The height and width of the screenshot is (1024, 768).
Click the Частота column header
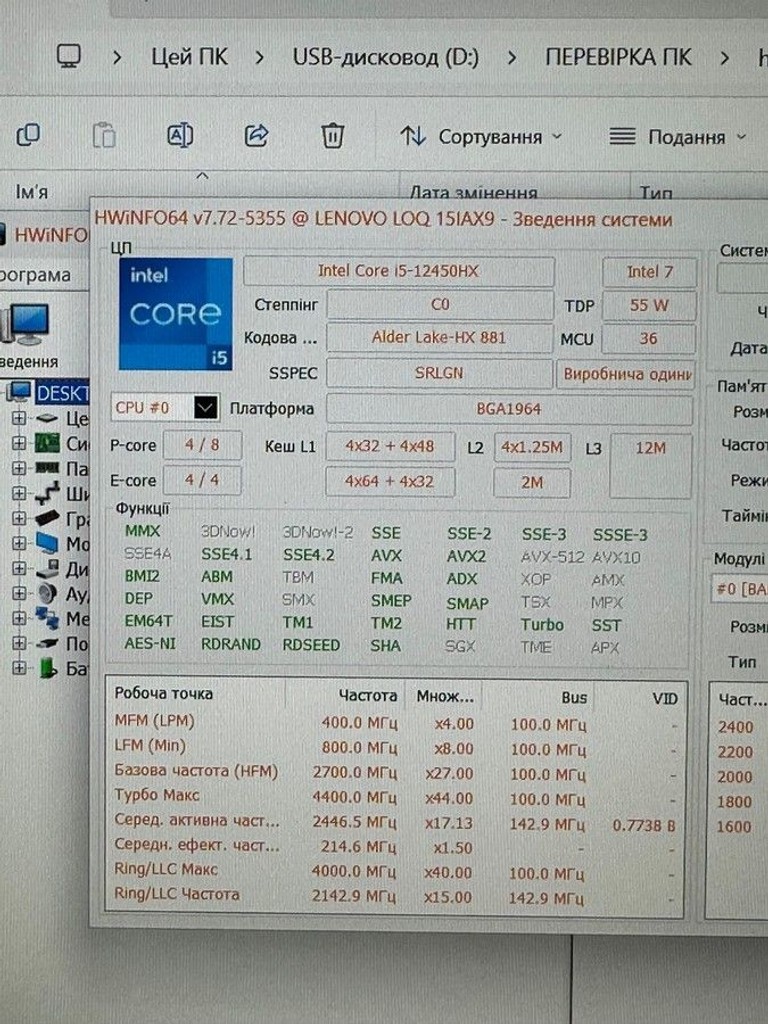[x=367, y=696]
